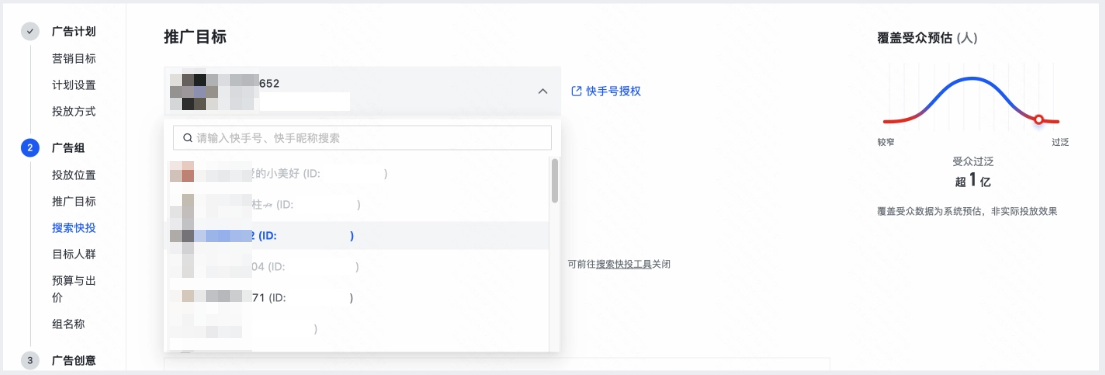
Task: Select the highlighted 搜索快投 sidebar item
Action: [x=74, y=228]
